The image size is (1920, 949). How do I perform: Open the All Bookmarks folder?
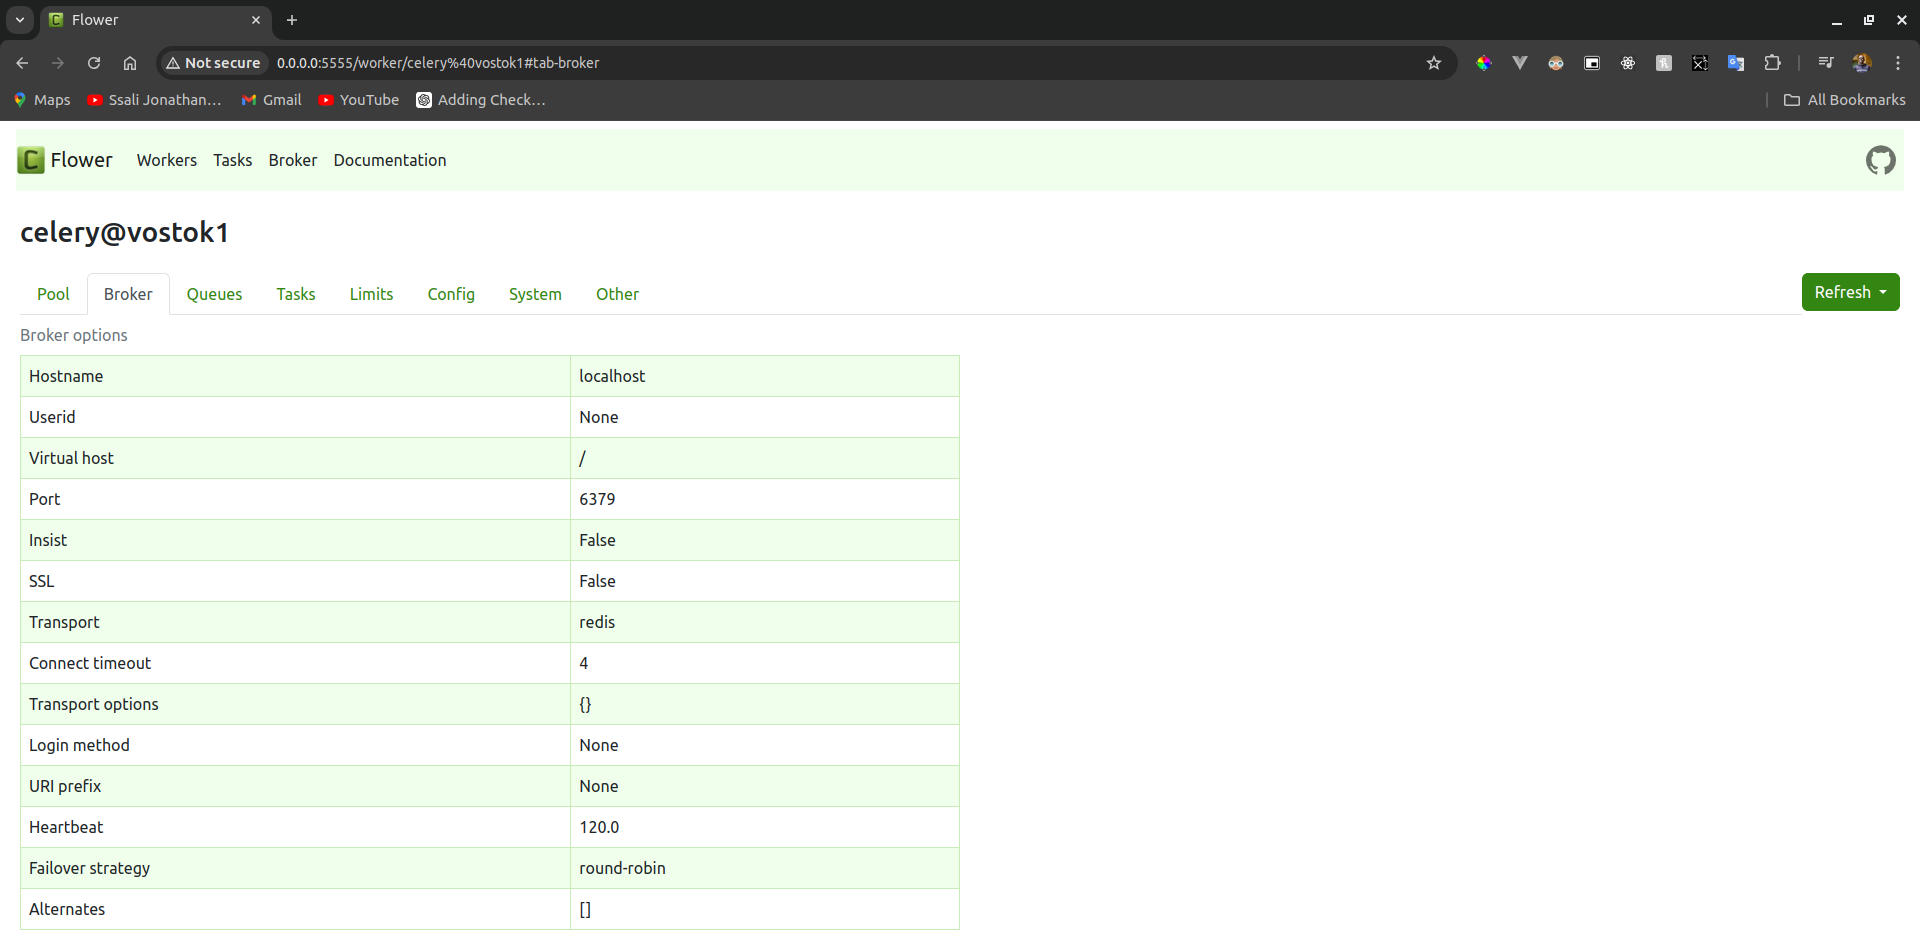pyautogui.click(x=1844, y=100)
